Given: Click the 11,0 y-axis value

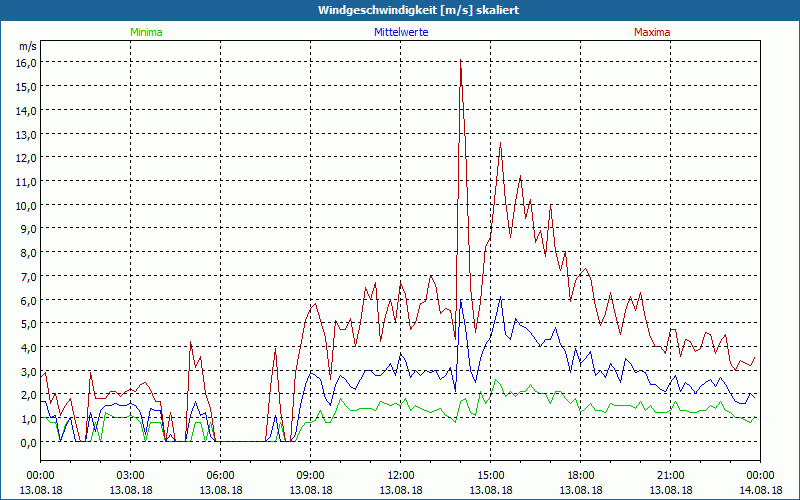Looking at the screenshot, I should tap(27, 182).
